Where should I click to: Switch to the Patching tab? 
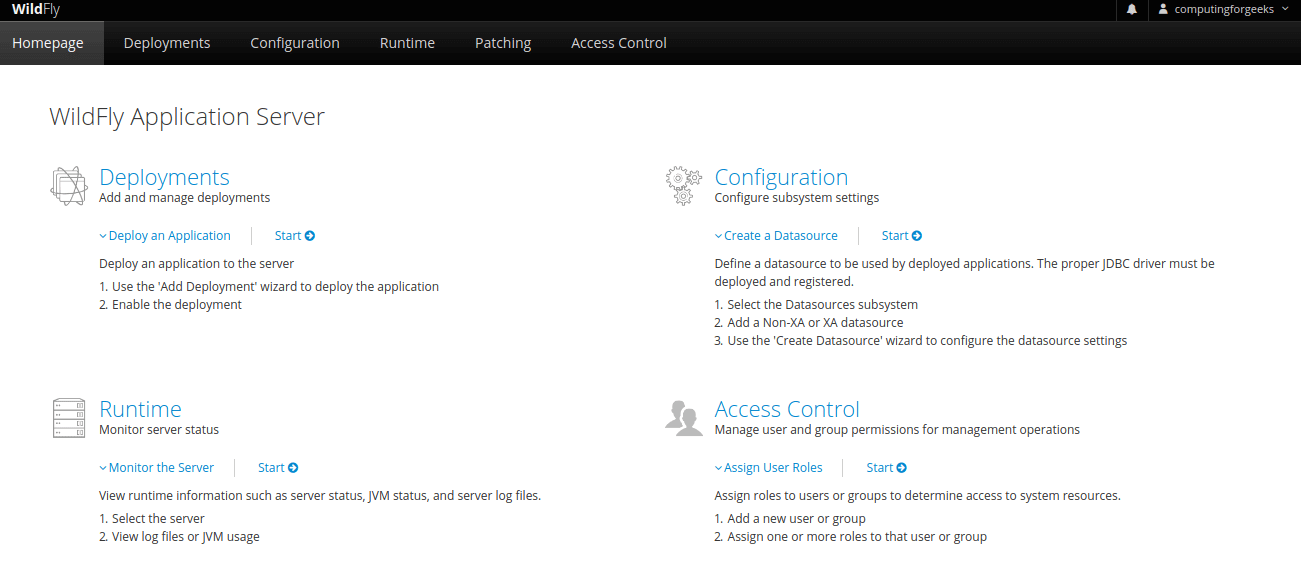coord(503,43)
